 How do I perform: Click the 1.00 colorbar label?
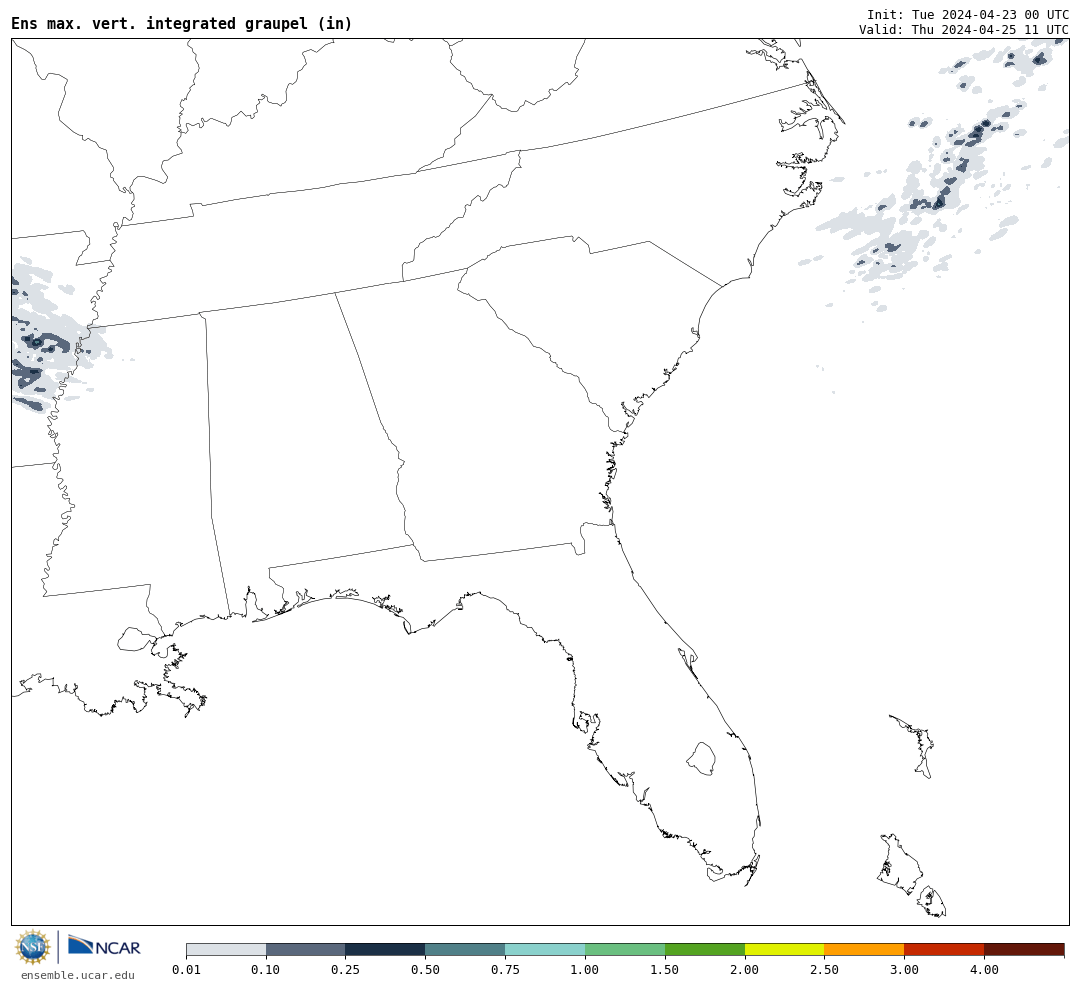point(585,970)
